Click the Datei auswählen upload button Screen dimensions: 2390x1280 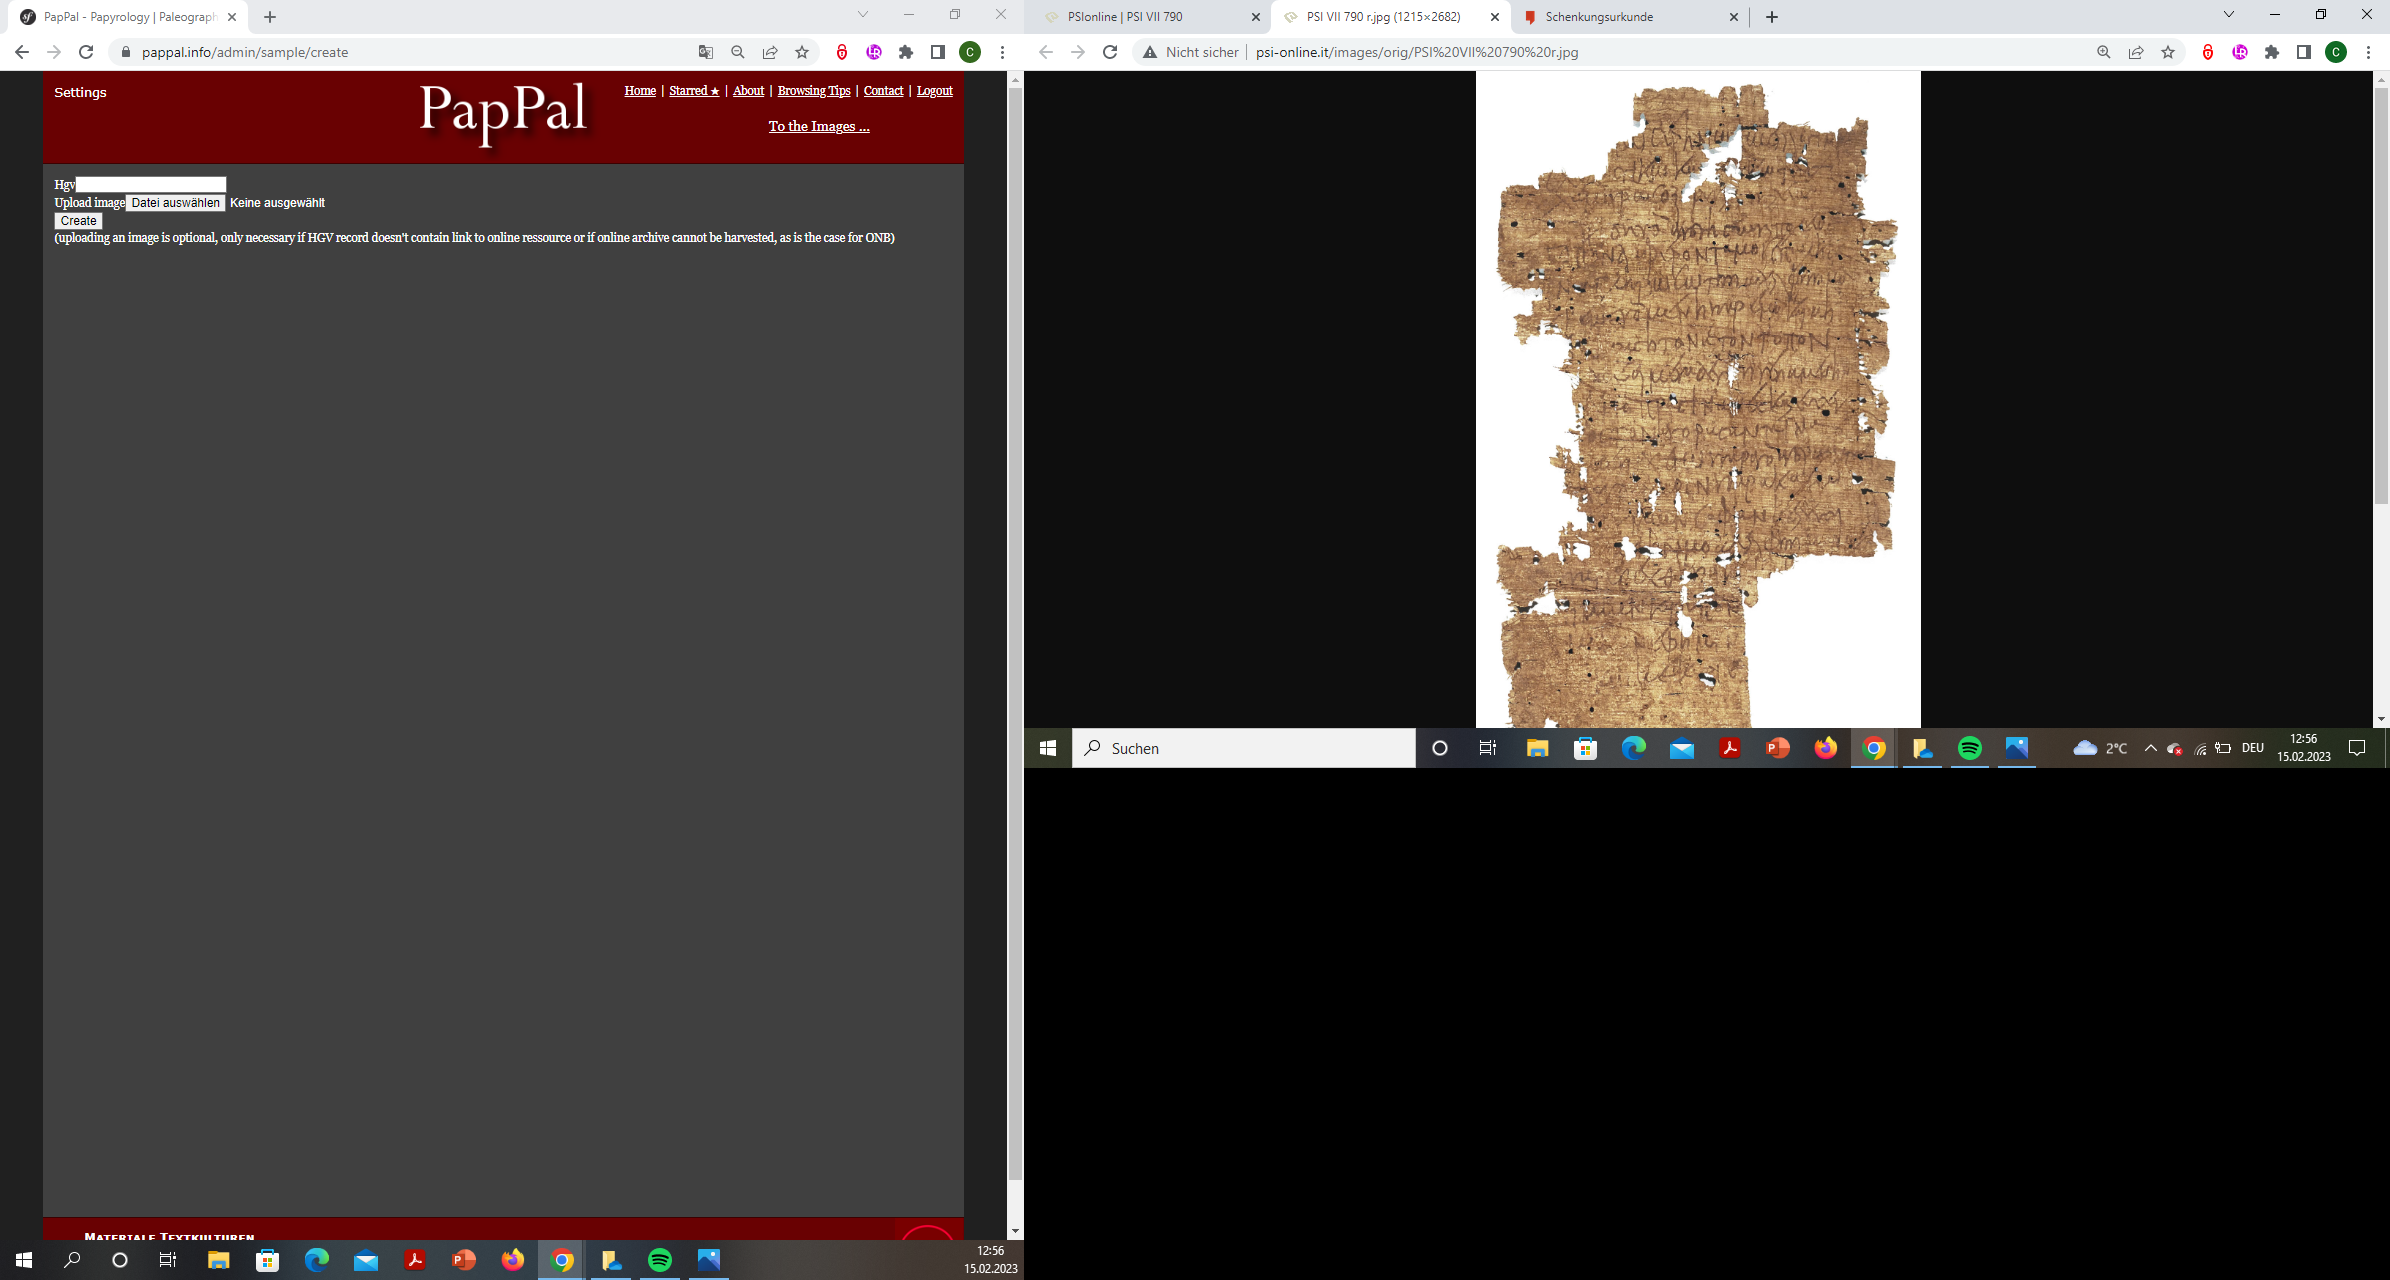click(175, 203)
